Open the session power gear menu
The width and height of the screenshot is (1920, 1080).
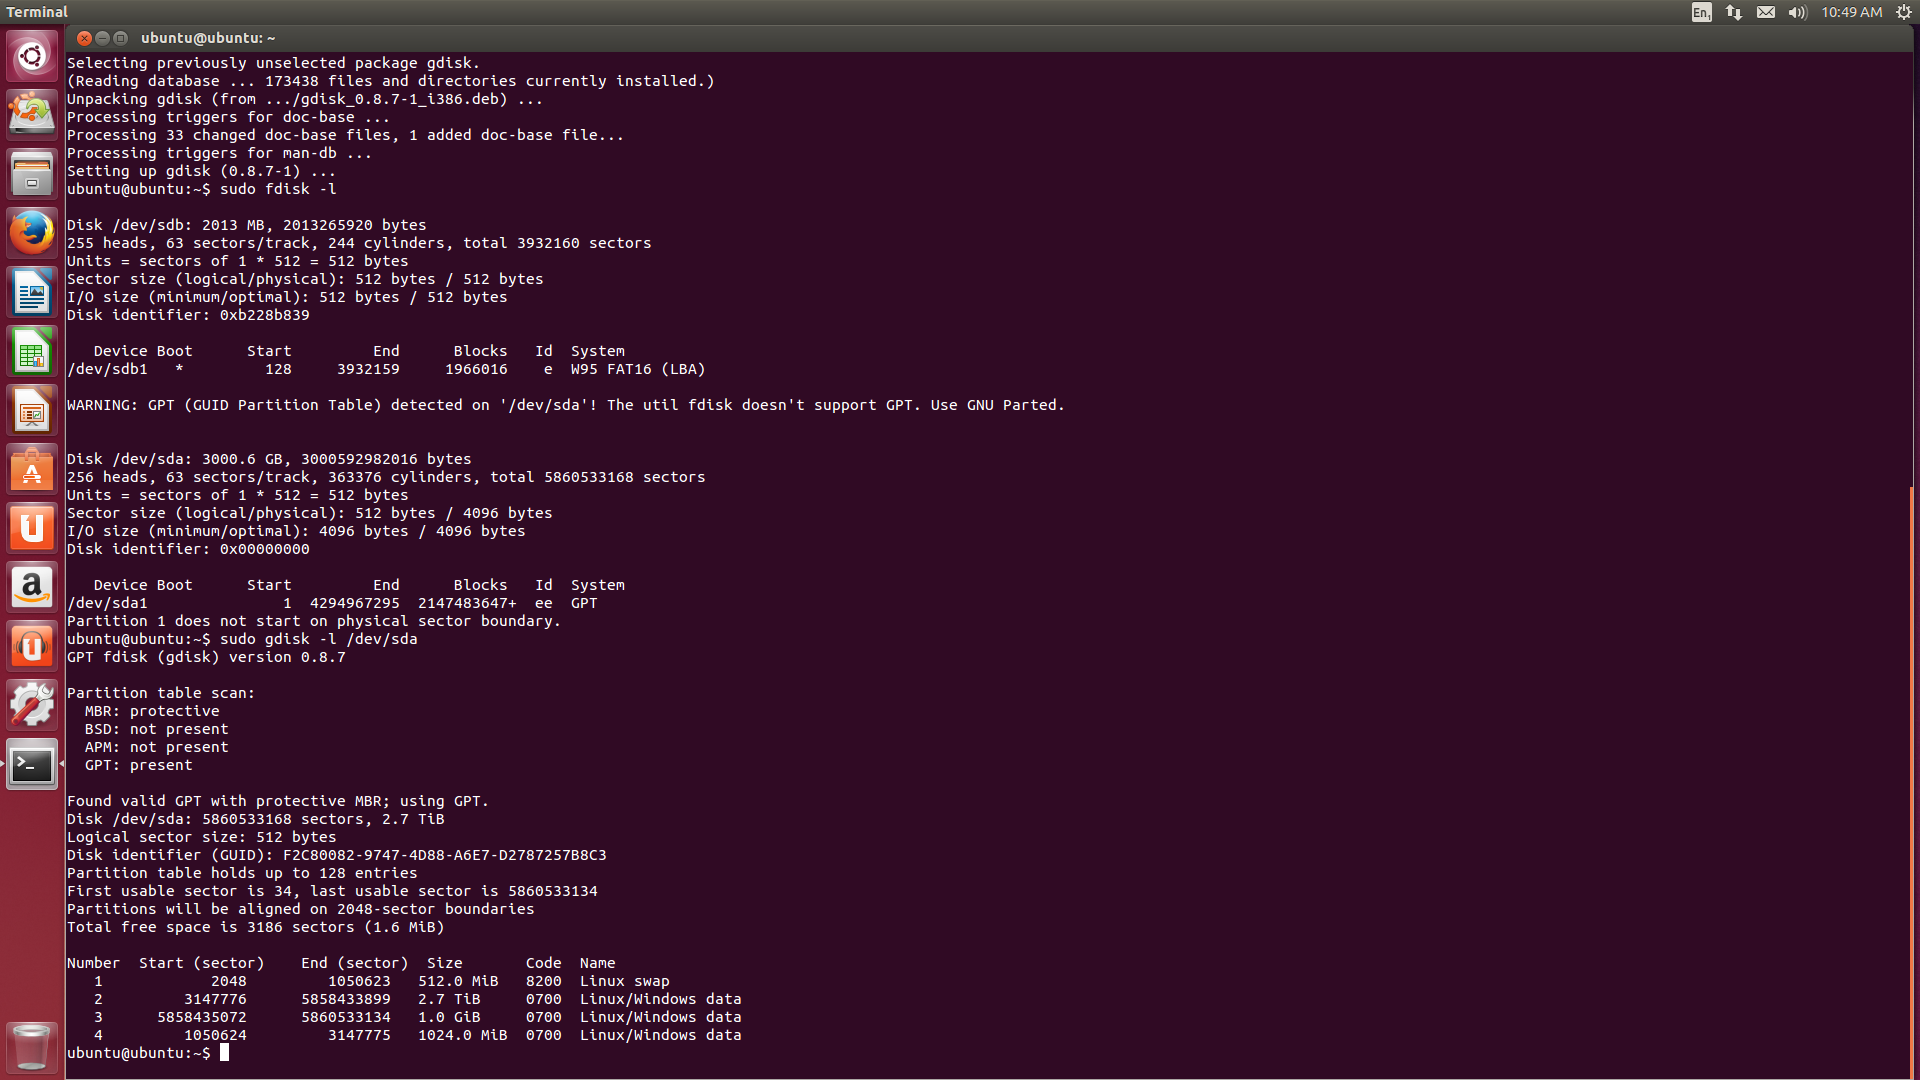pos(1904,12)
